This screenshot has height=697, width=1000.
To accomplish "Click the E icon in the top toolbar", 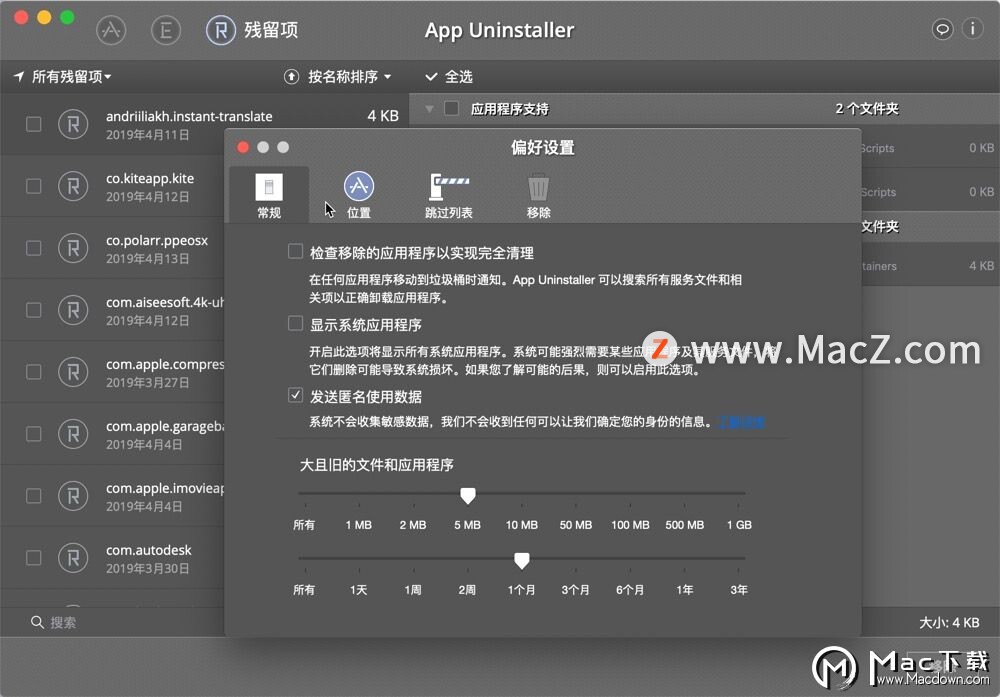I will click(166, 29).
